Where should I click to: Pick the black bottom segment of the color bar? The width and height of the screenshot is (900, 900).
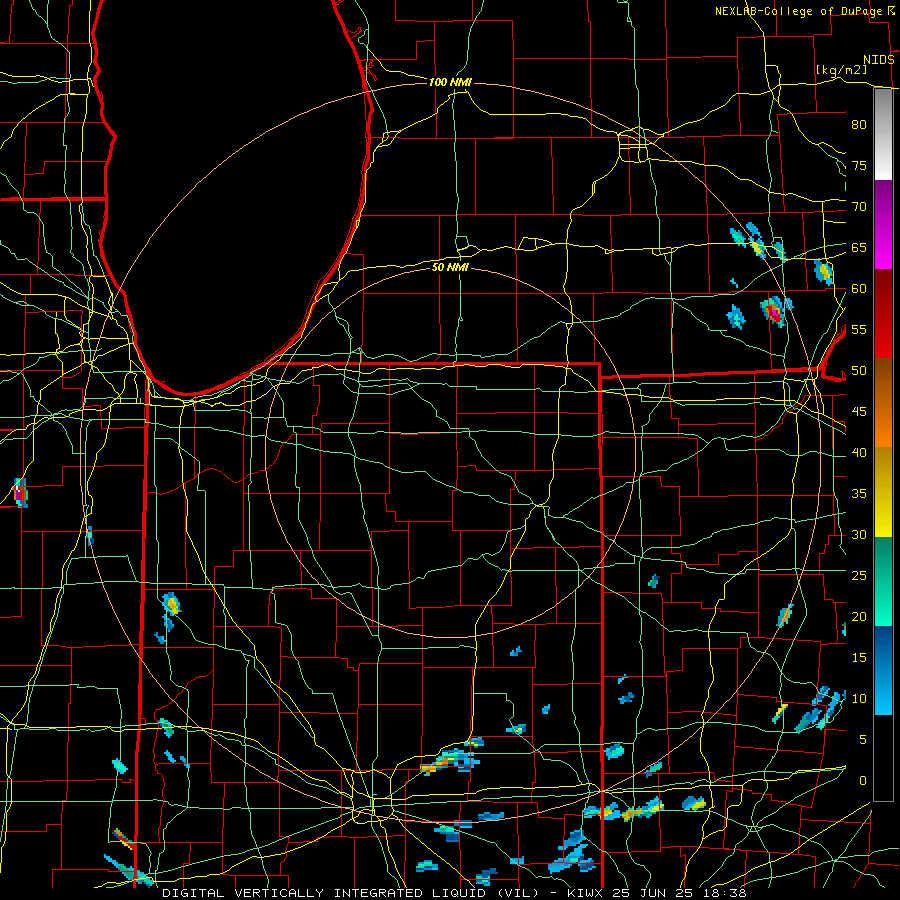click(883, 758)
